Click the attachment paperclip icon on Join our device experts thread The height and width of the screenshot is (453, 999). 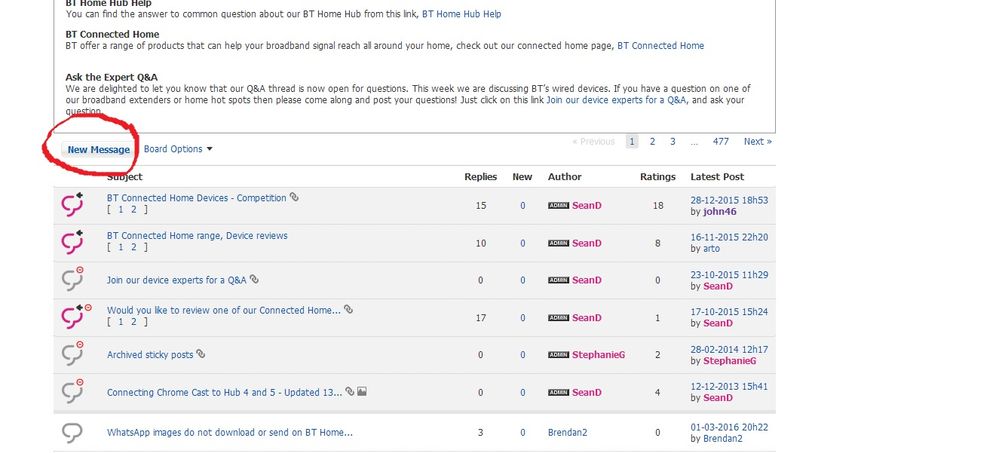click(254, 279)
